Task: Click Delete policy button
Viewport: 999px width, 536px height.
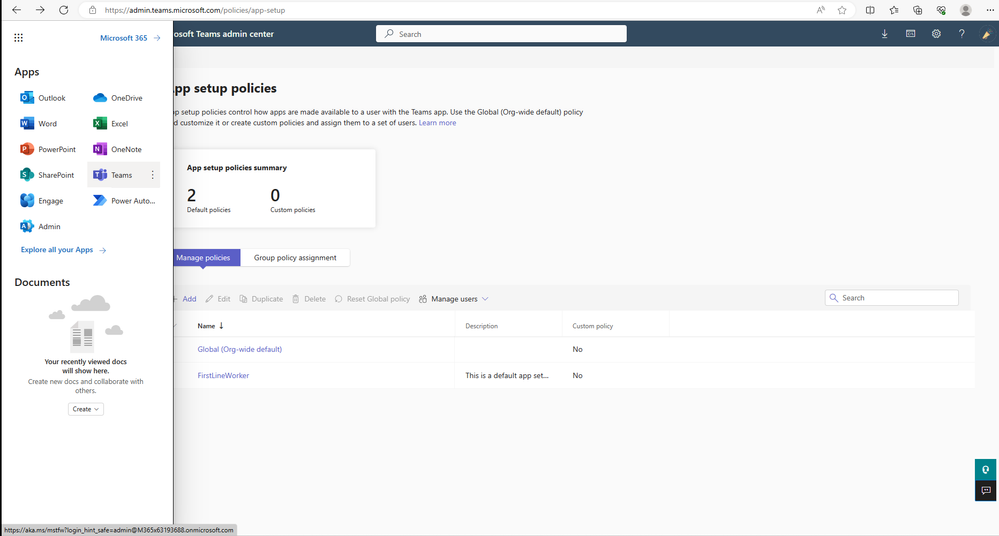Action: [309, 299]
